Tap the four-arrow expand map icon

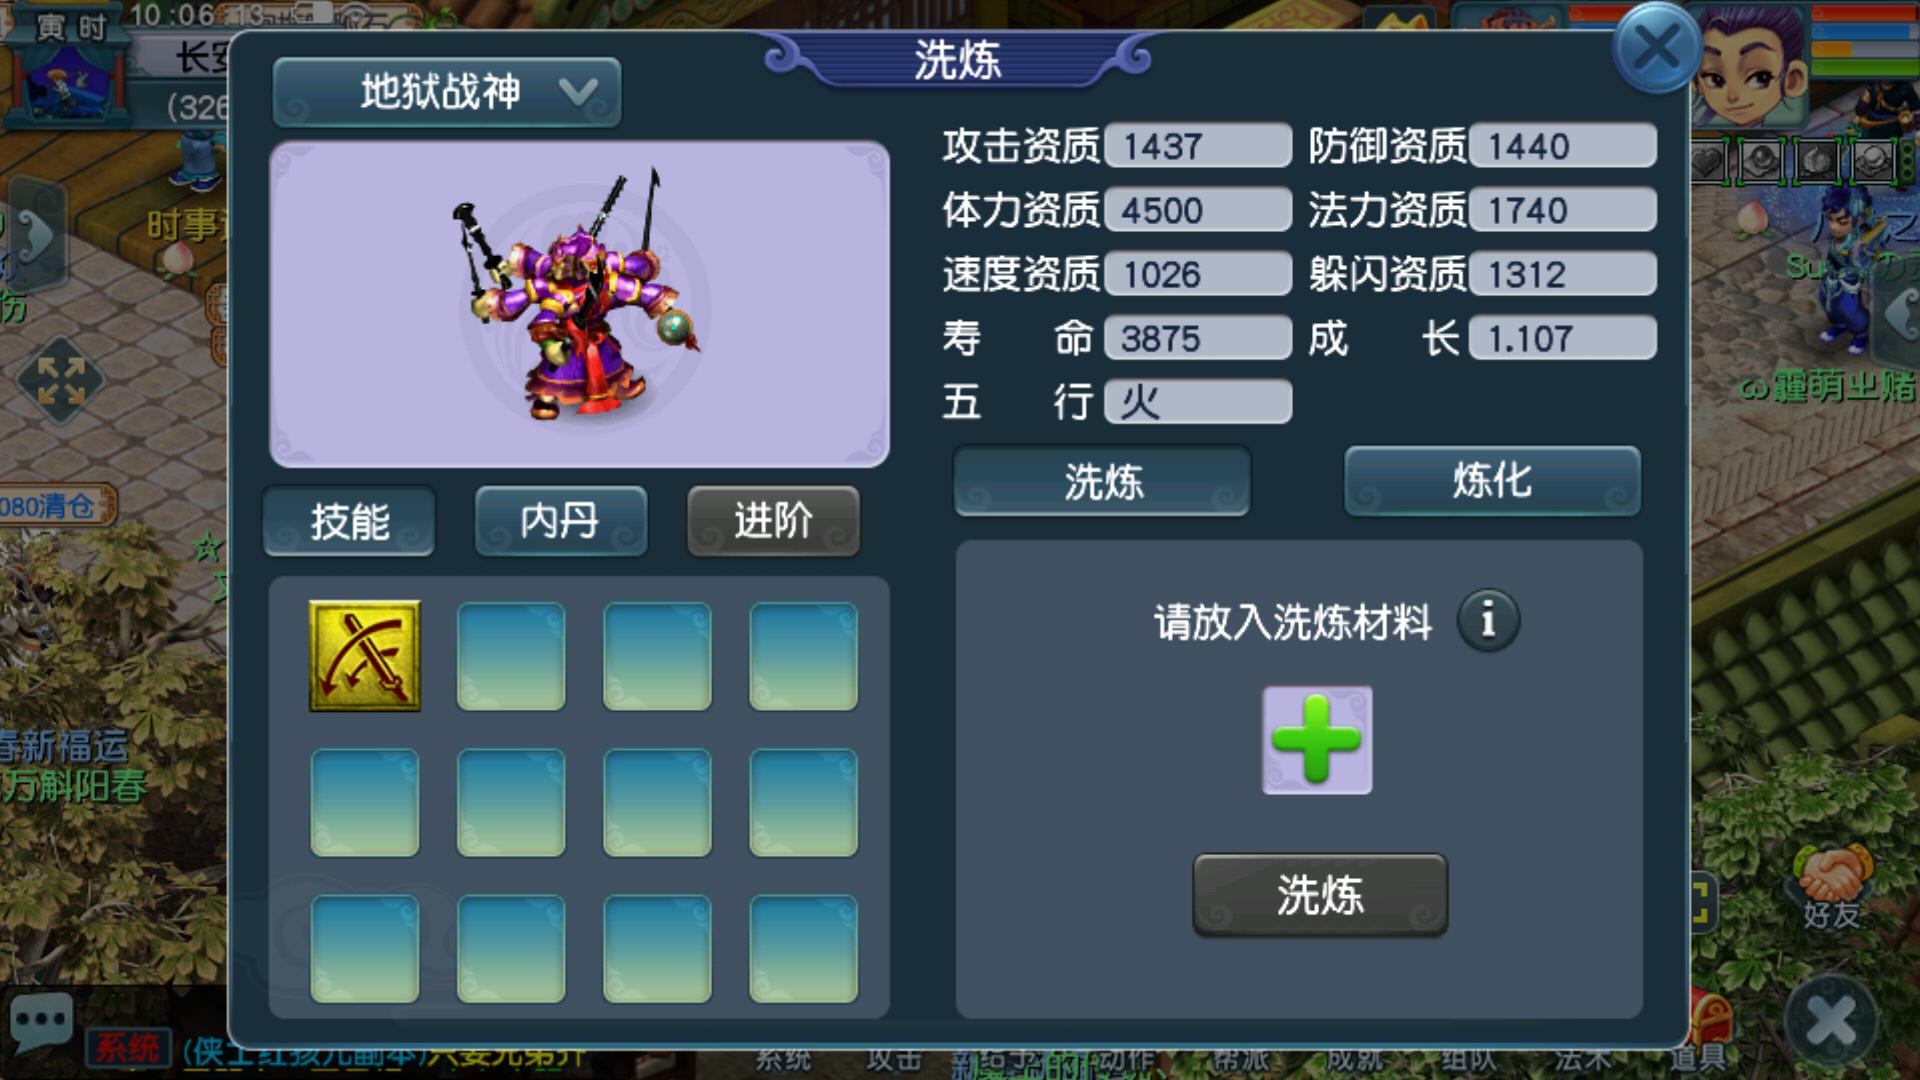(61, 381)
